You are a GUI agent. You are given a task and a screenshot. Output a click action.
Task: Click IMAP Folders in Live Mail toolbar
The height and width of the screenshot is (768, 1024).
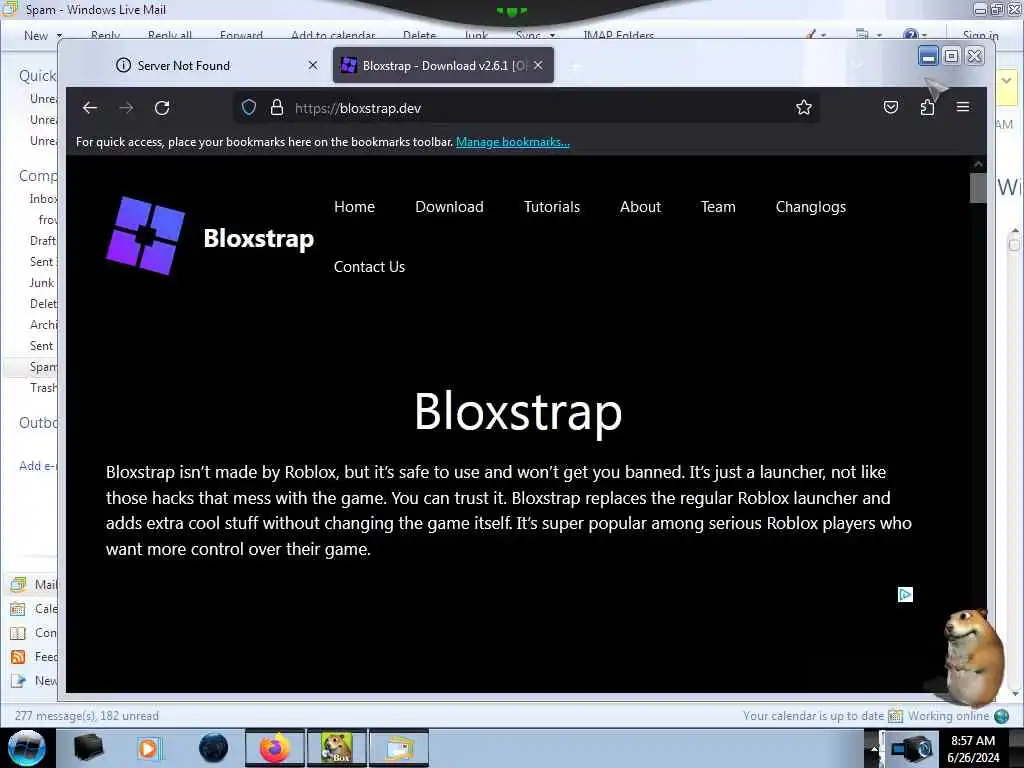point(618,36)
